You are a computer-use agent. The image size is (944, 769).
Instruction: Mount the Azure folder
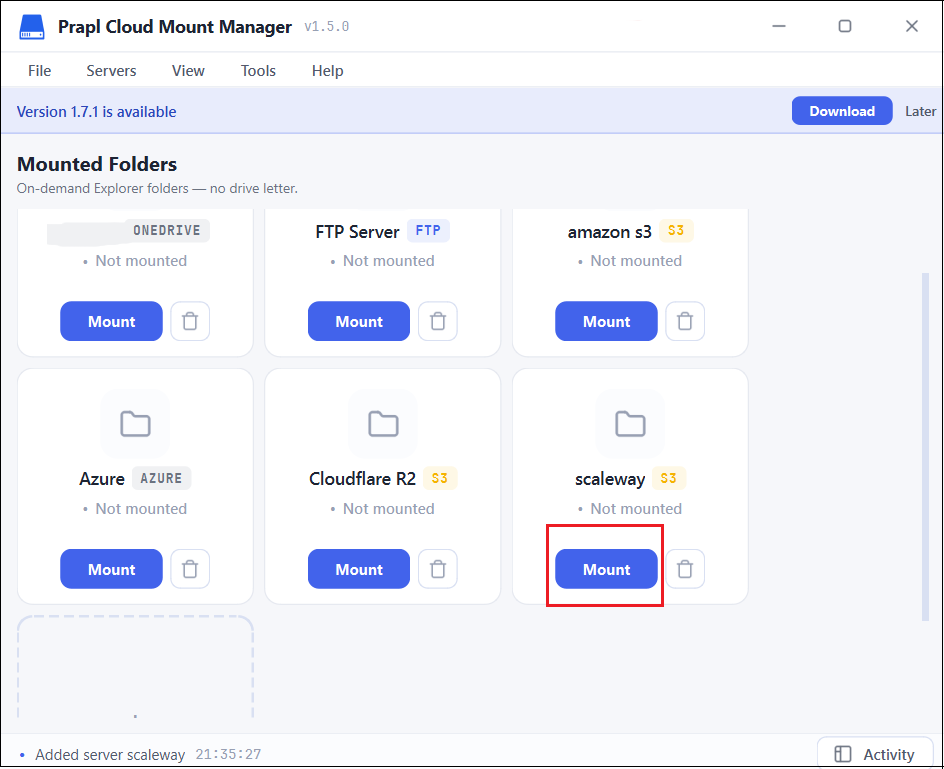tap(111, 568)
